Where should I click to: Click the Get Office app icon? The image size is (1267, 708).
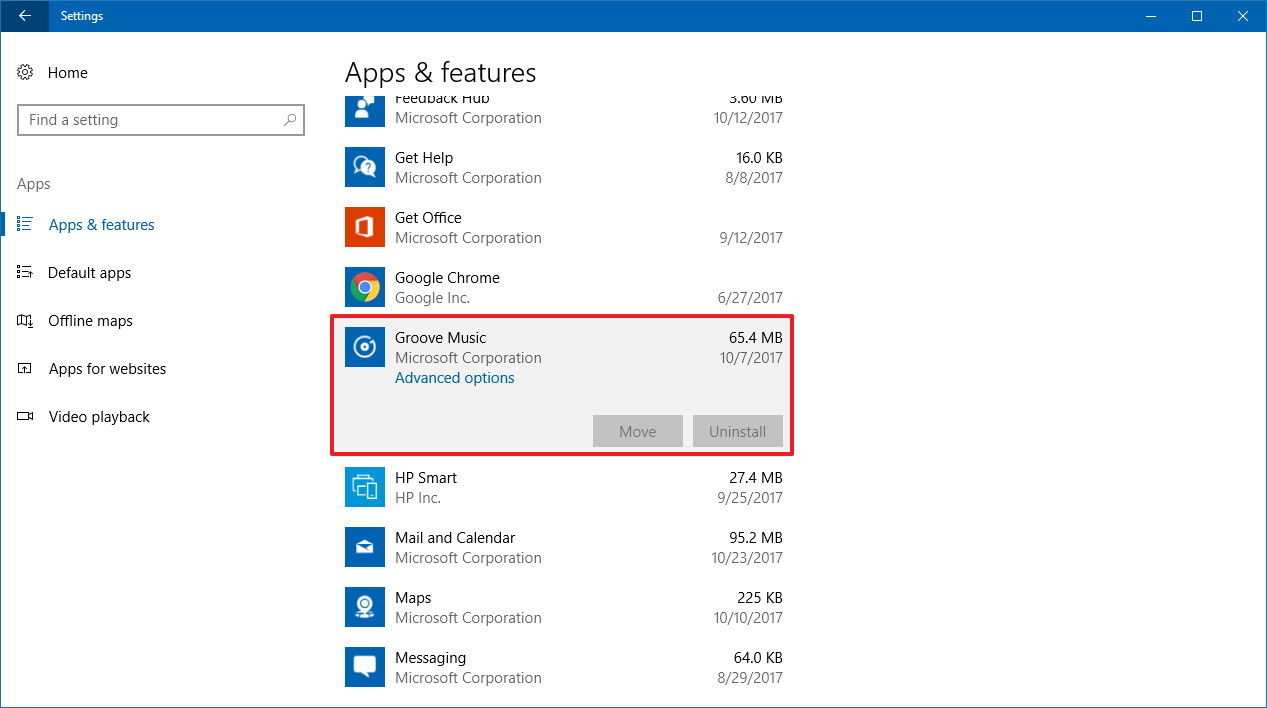(x=365, y=227)
